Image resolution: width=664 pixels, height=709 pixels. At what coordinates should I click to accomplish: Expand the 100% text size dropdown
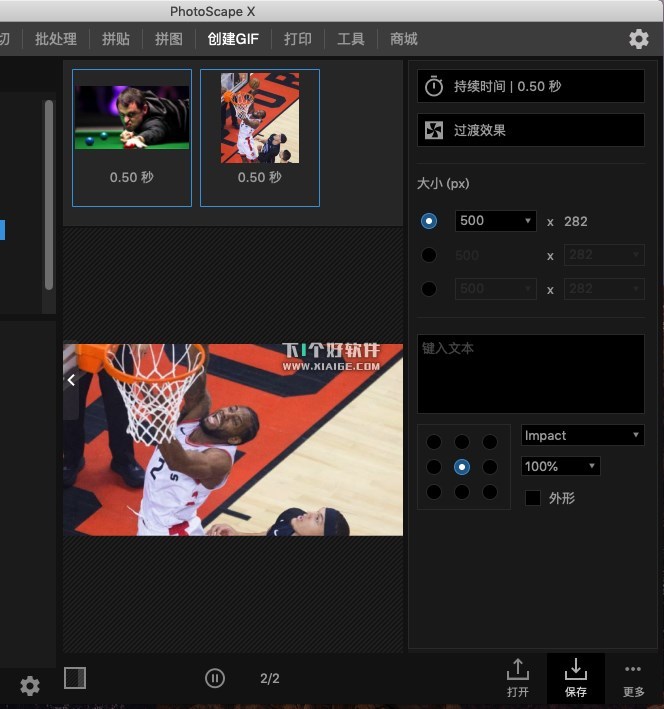[560, 466]
